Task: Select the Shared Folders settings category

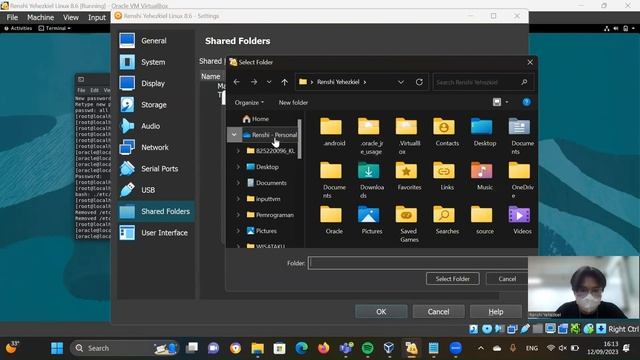Action: [x=155, y=211]
